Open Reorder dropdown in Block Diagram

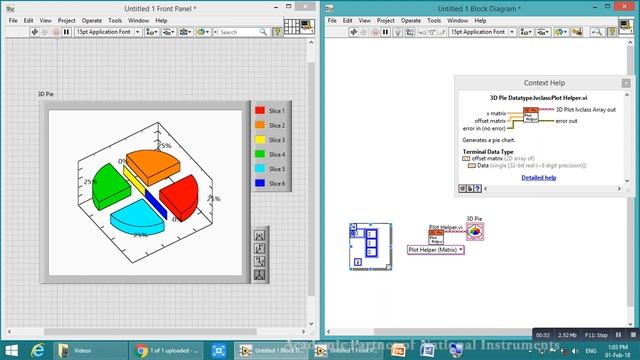pos(561,32)
